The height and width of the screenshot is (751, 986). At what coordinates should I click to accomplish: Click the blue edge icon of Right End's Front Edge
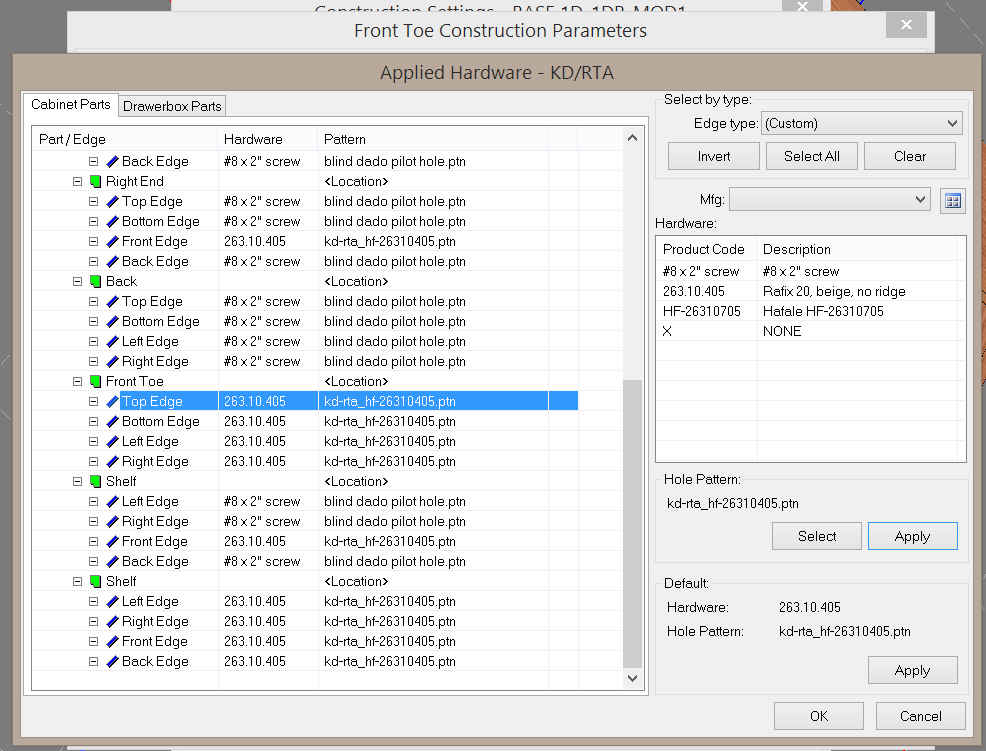pos(112,242)
